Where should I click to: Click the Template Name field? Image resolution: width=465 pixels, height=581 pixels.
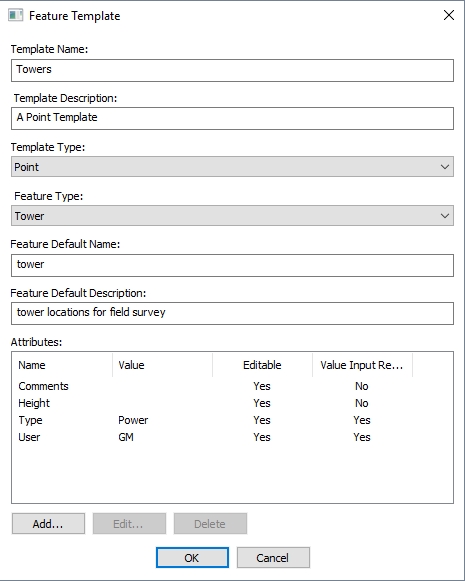click(x=232, y=70)
